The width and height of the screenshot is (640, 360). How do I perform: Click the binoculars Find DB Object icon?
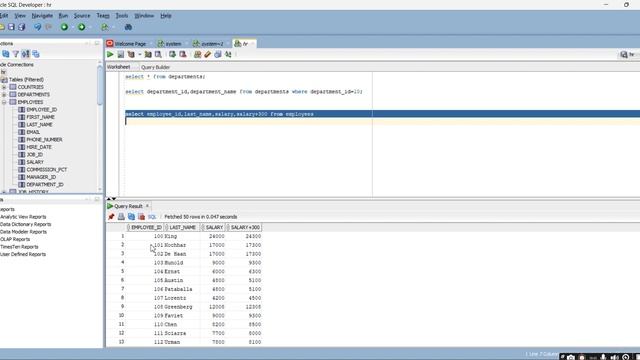pos(128,27)
